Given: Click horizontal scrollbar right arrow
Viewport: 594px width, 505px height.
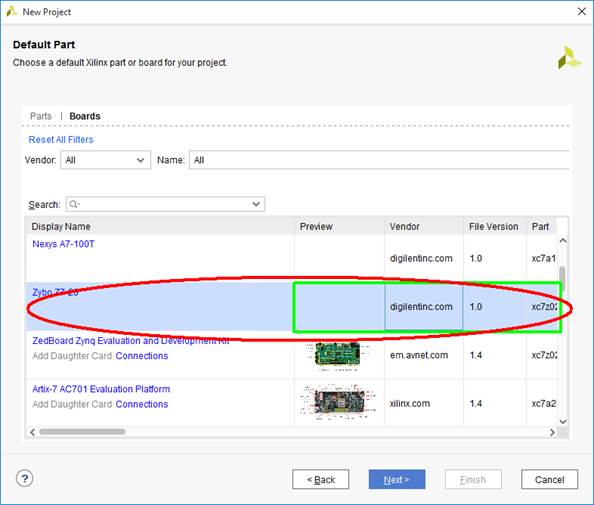Looking at the screenshot, I should (552, 432).
